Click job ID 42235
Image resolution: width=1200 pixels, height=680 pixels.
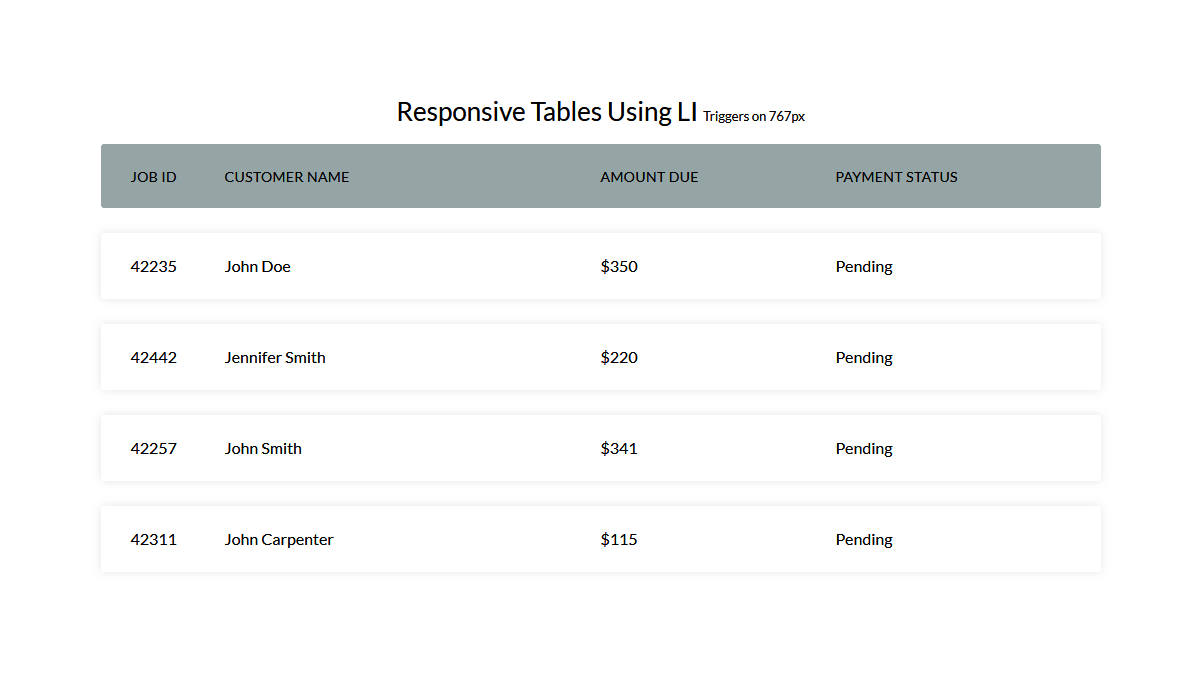click(x=154, y=267)
